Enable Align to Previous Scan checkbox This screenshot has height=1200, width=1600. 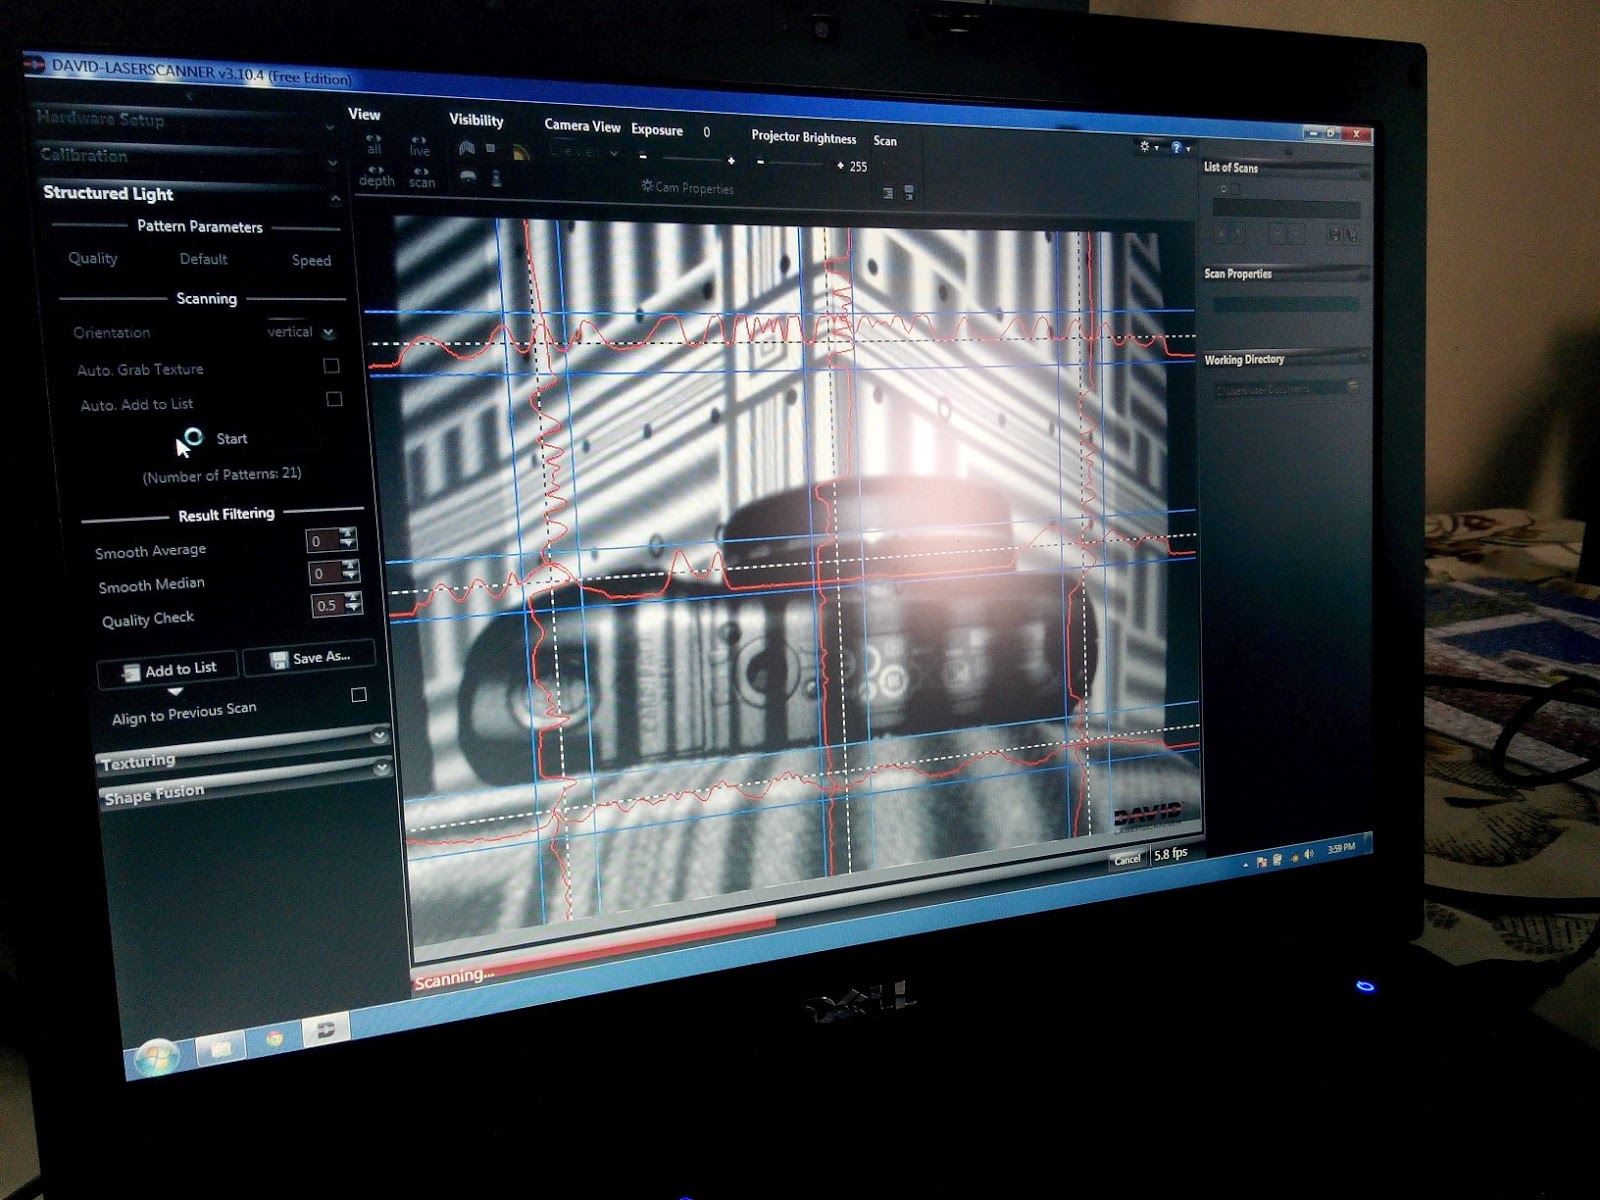tap(359, 694)
